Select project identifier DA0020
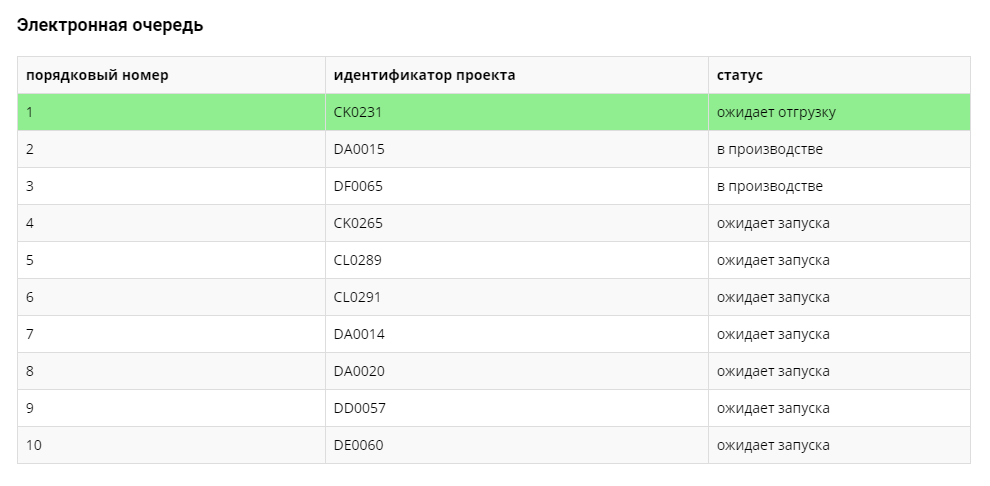 tap(359, 371)
